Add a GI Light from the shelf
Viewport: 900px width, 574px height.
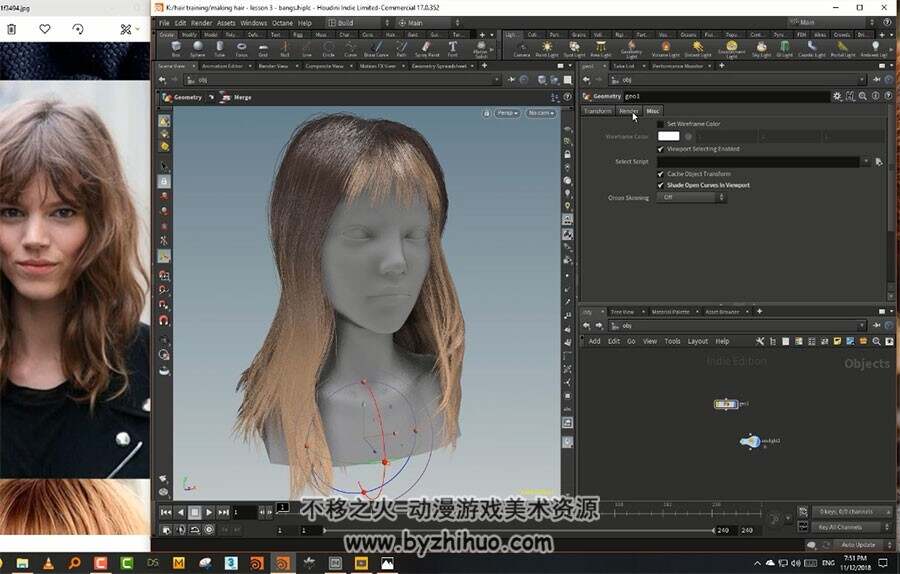click(784, 49)
